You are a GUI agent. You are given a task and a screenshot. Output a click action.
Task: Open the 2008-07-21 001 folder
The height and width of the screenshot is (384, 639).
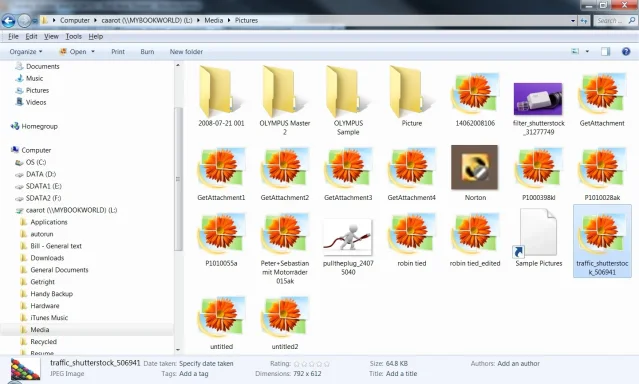(x=221, y=97)
